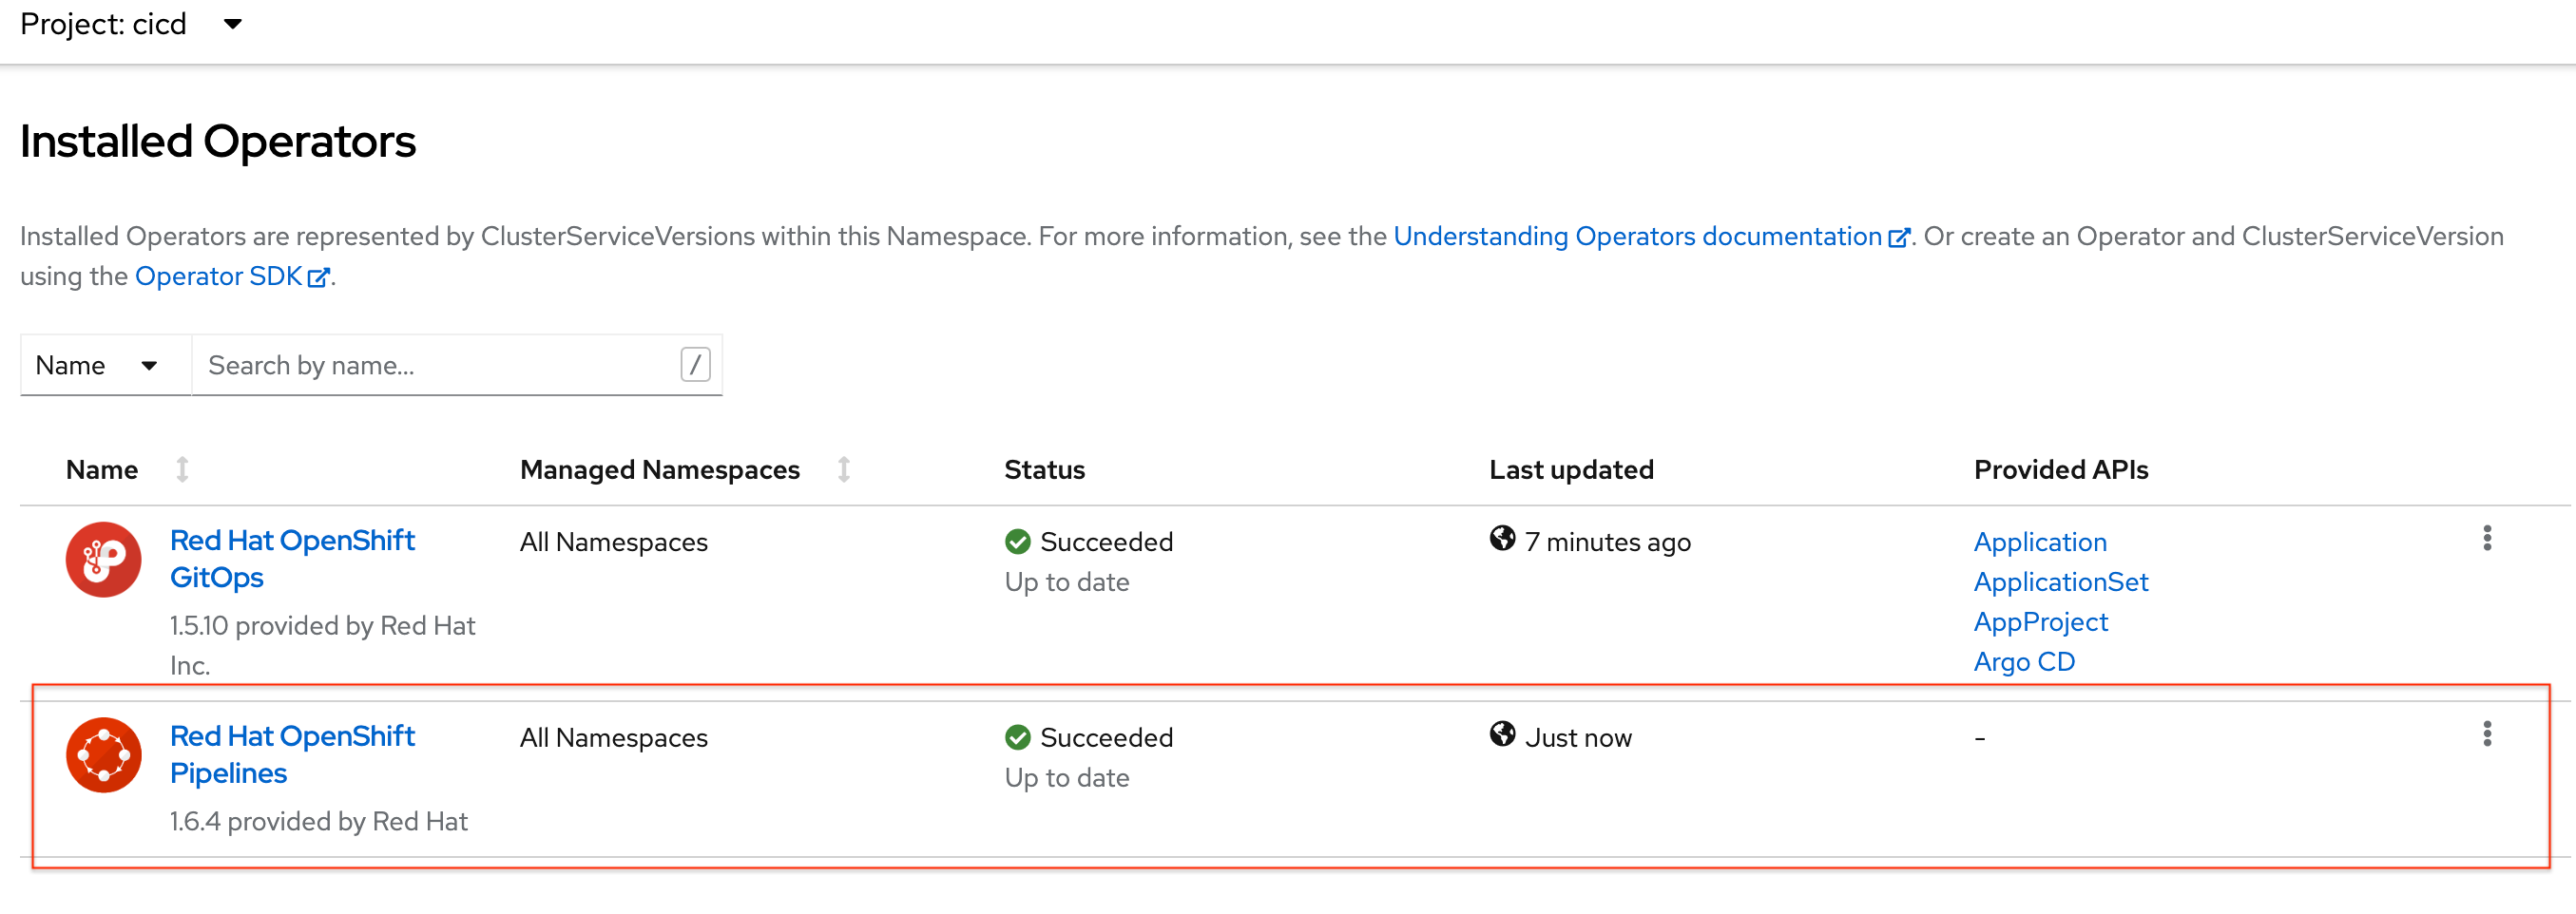The height and width of the screenshot is (914, 2576).
Task: Click the green Succeeded checkmark for GitOps
Action: [1017, 542]
